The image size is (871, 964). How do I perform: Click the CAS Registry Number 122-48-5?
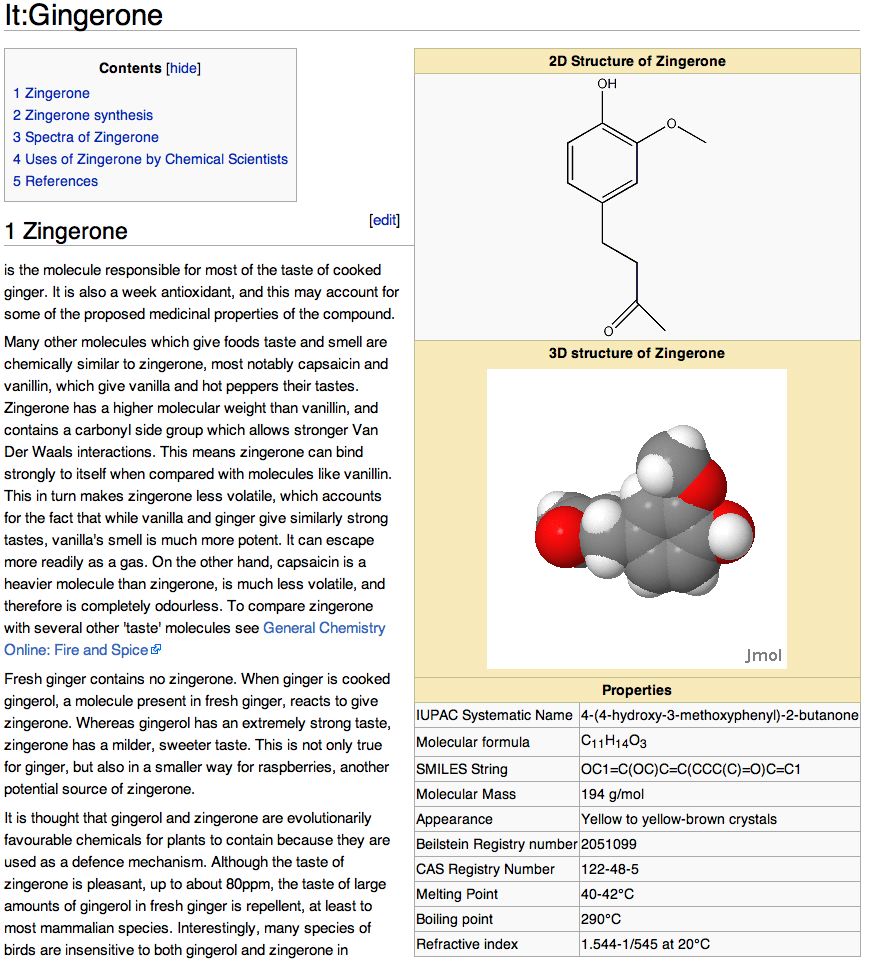click(610, 869)
